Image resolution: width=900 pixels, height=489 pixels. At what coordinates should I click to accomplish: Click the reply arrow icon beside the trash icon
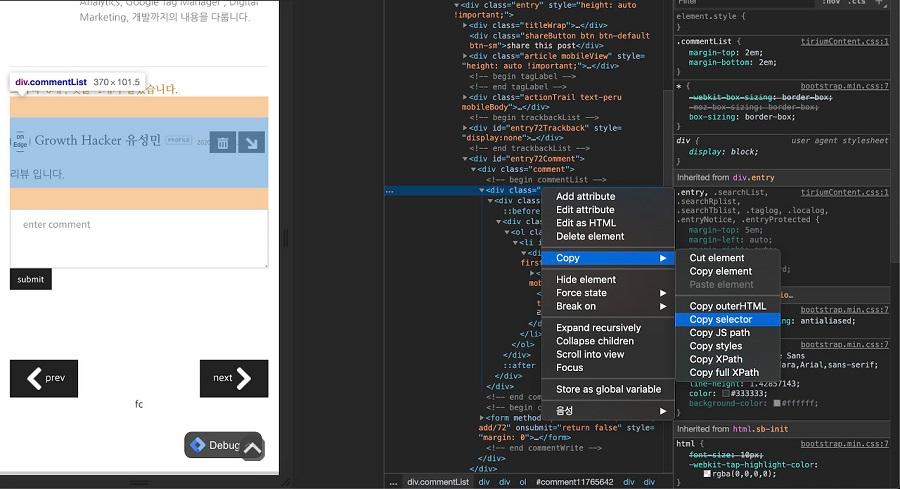coord(251,142)
